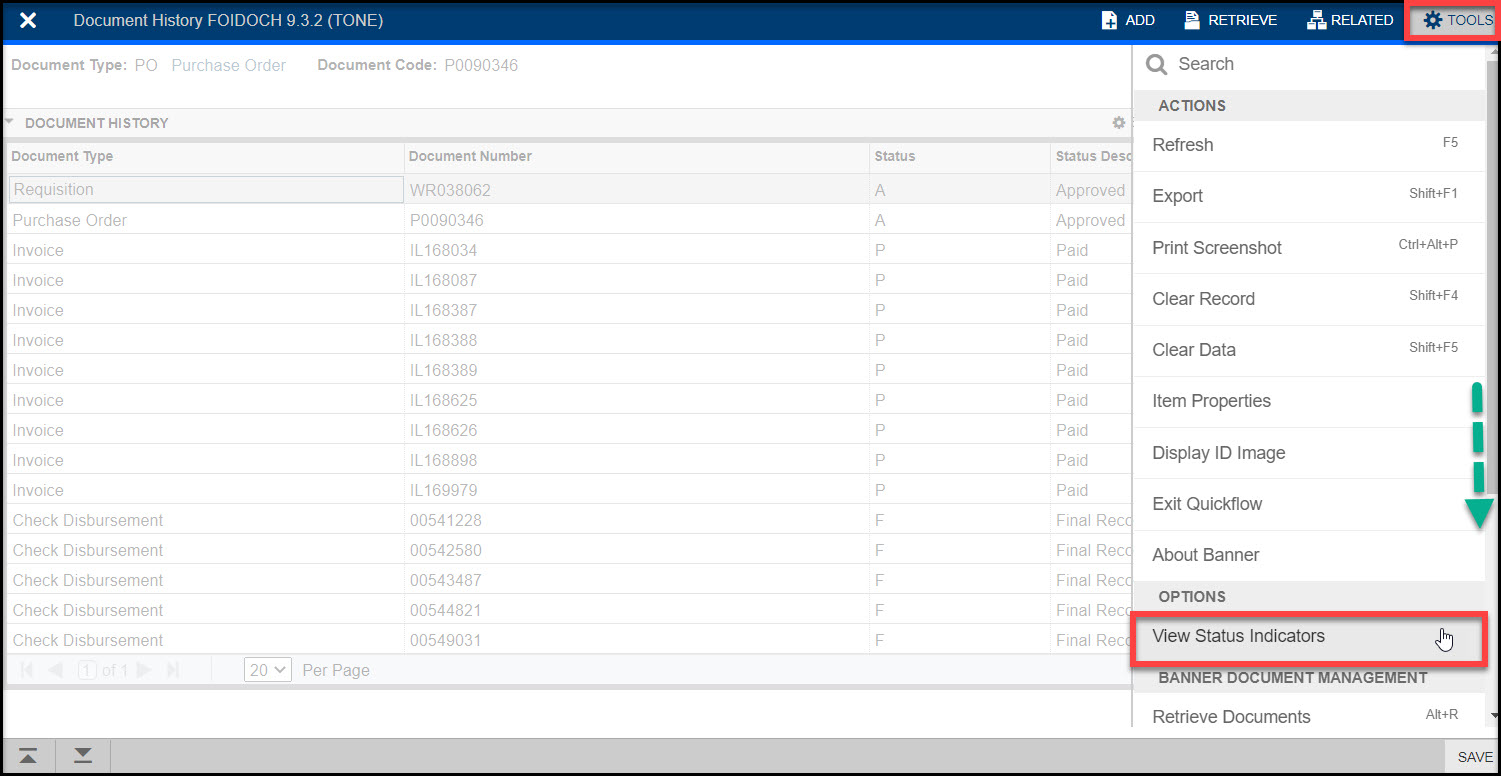The height and width of the screenshot is (776, 1501).
Task: Go to next page of records
Action: pos(144,670)
